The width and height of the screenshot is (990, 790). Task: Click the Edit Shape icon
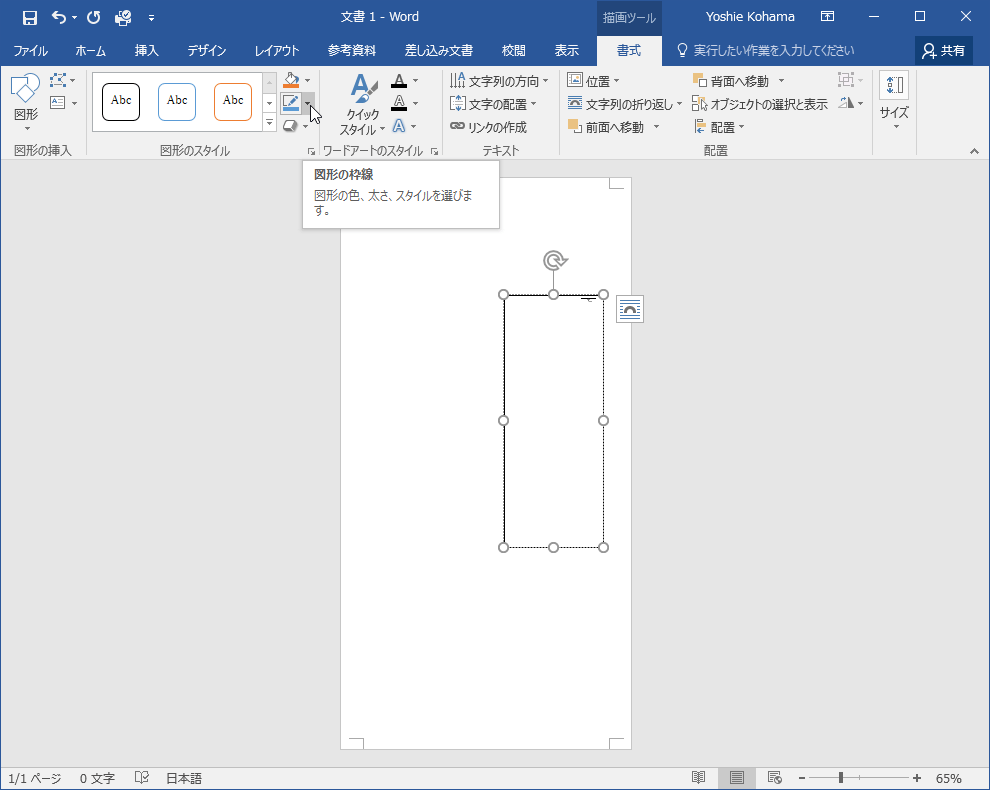coord(58,80)
